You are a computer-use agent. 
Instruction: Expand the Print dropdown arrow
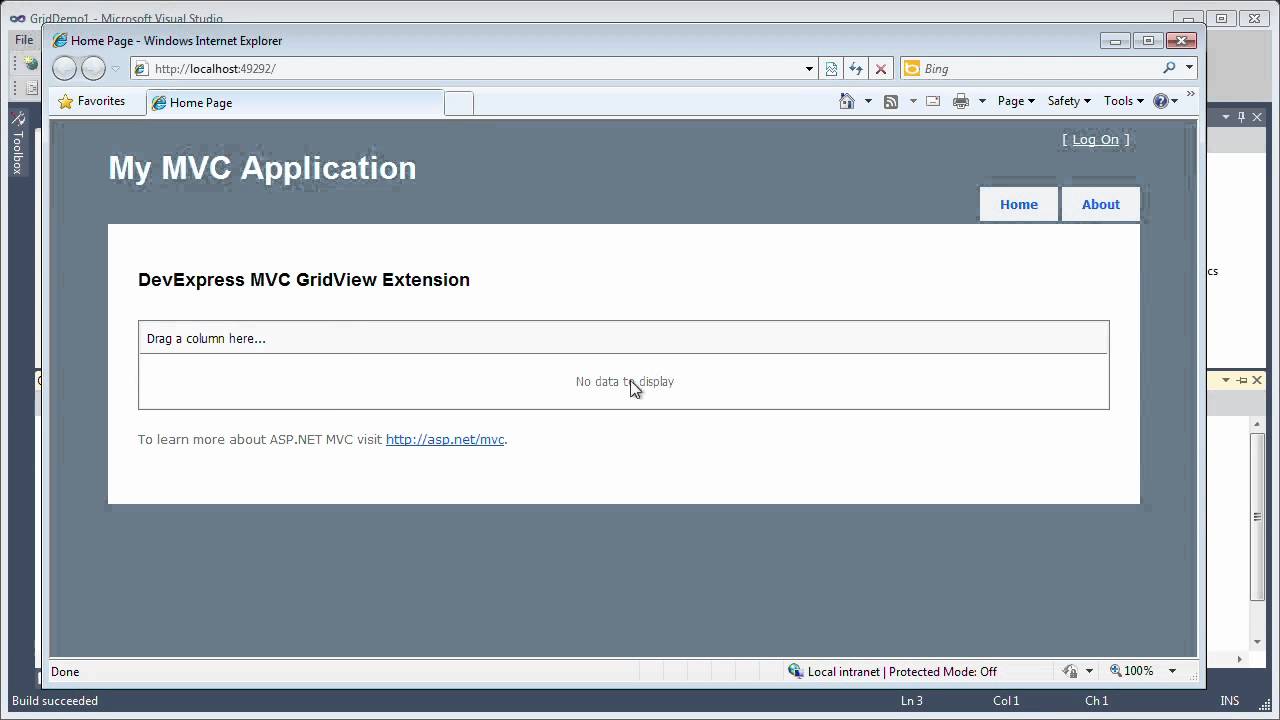coord(982,101)
